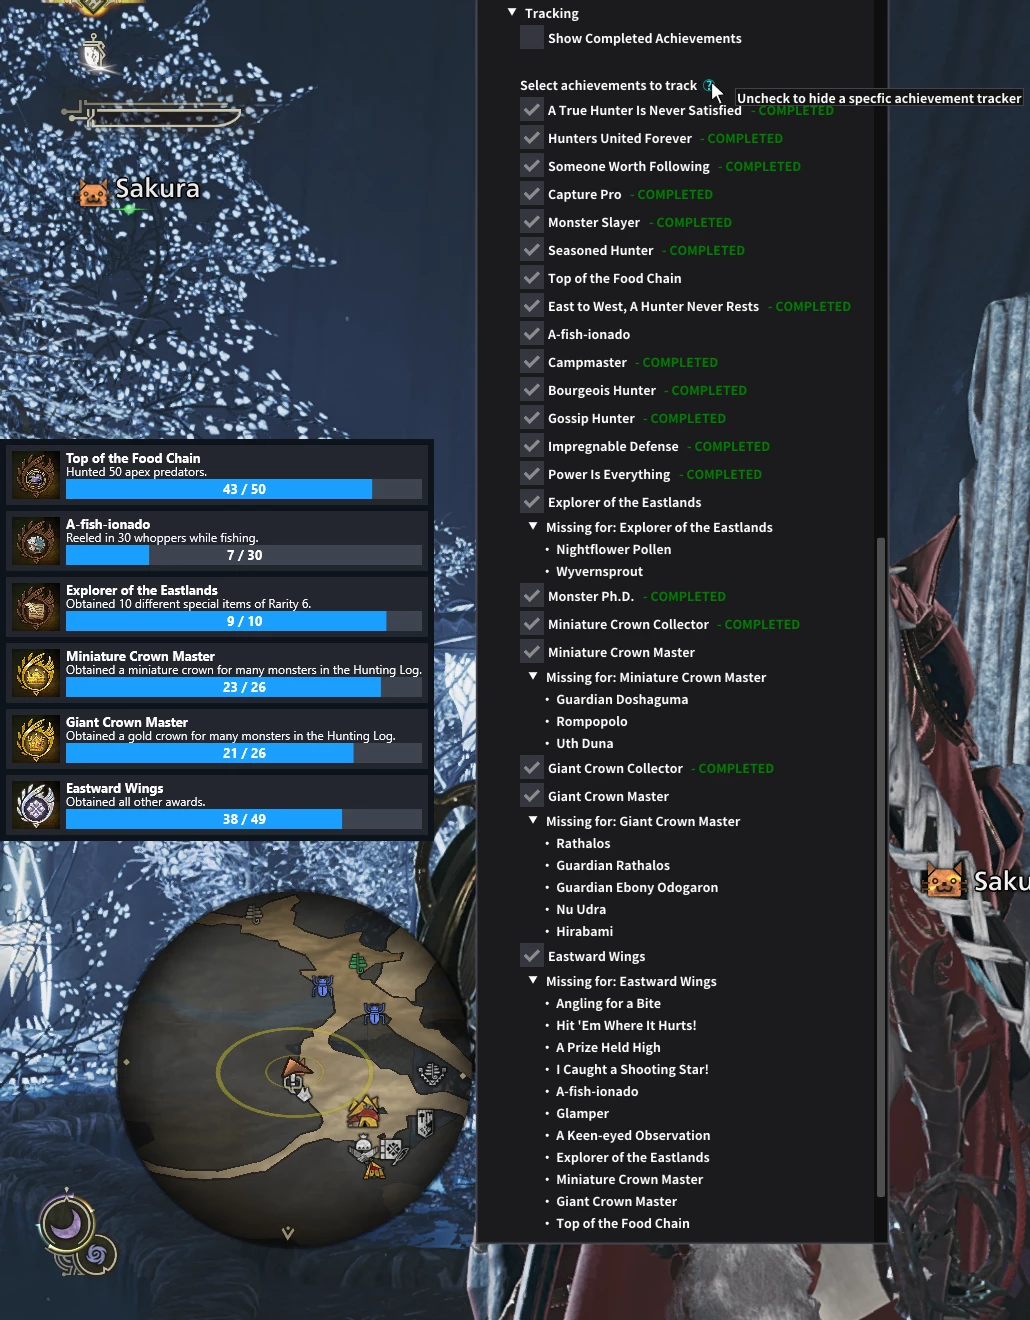The width and height of the screenshot is (1030, 1320).
Task: Click Hirabami list entry
Action: point(585,931)
